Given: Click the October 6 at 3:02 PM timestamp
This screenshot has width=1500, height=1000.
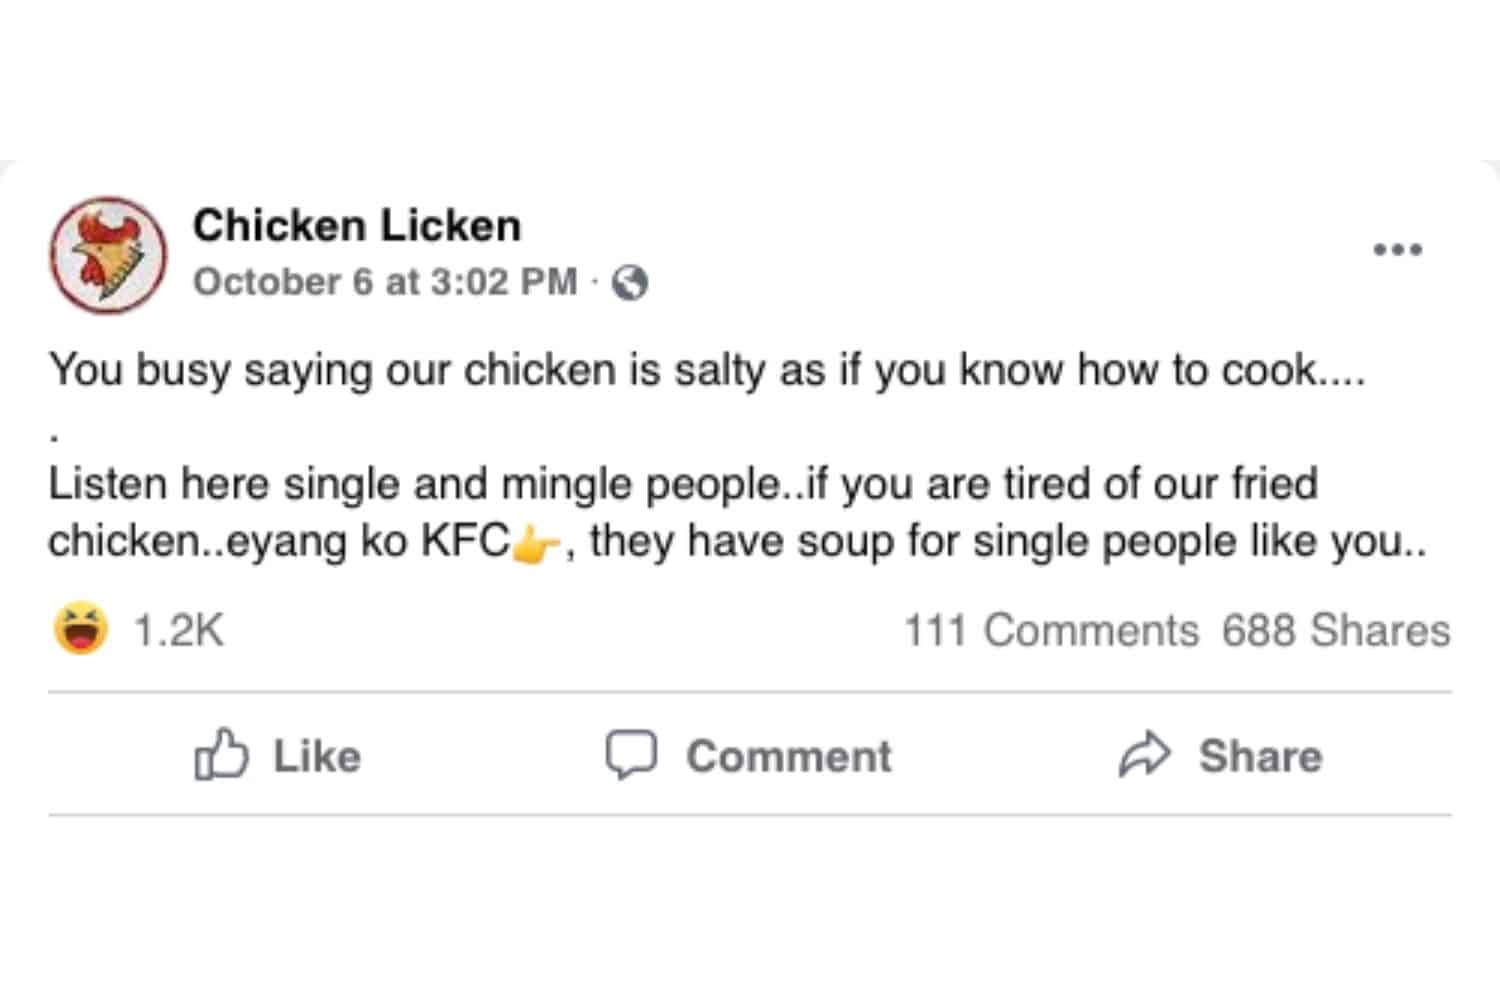Looking at the screenshot, I should pyautogui.click(x=385, y=282).
